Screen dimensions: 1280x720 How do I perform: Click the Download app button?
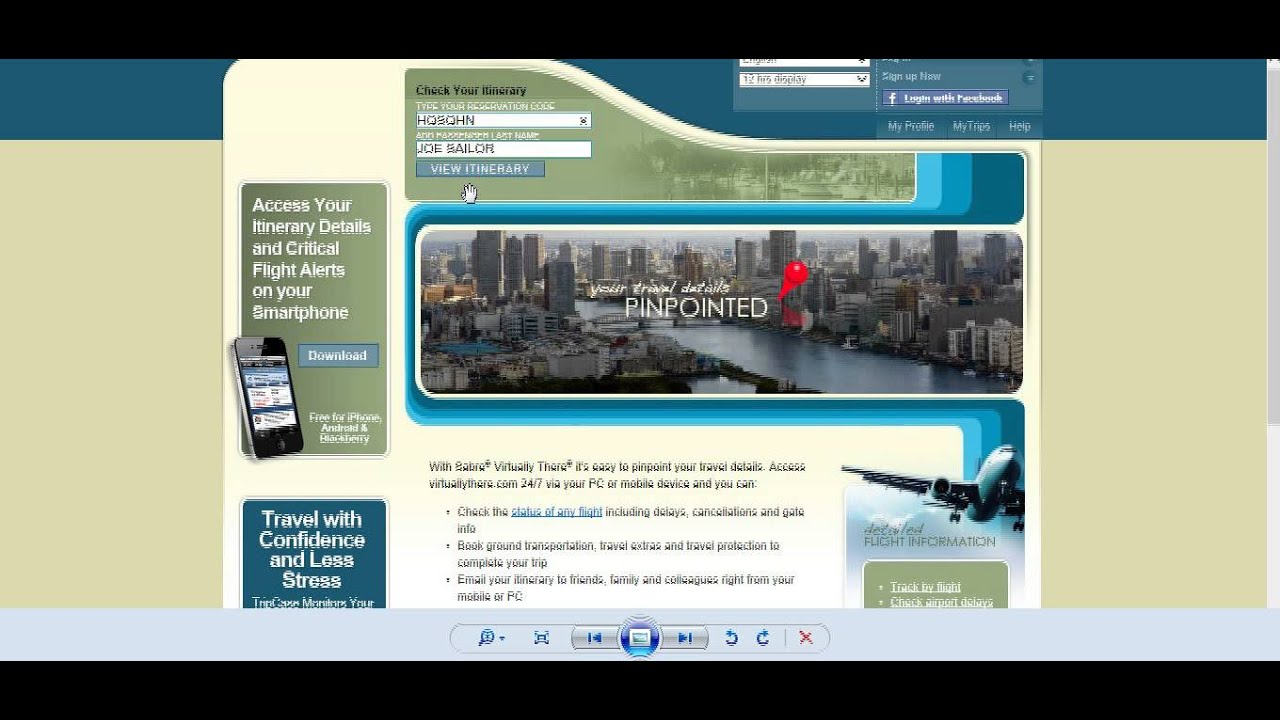[337, 355]
